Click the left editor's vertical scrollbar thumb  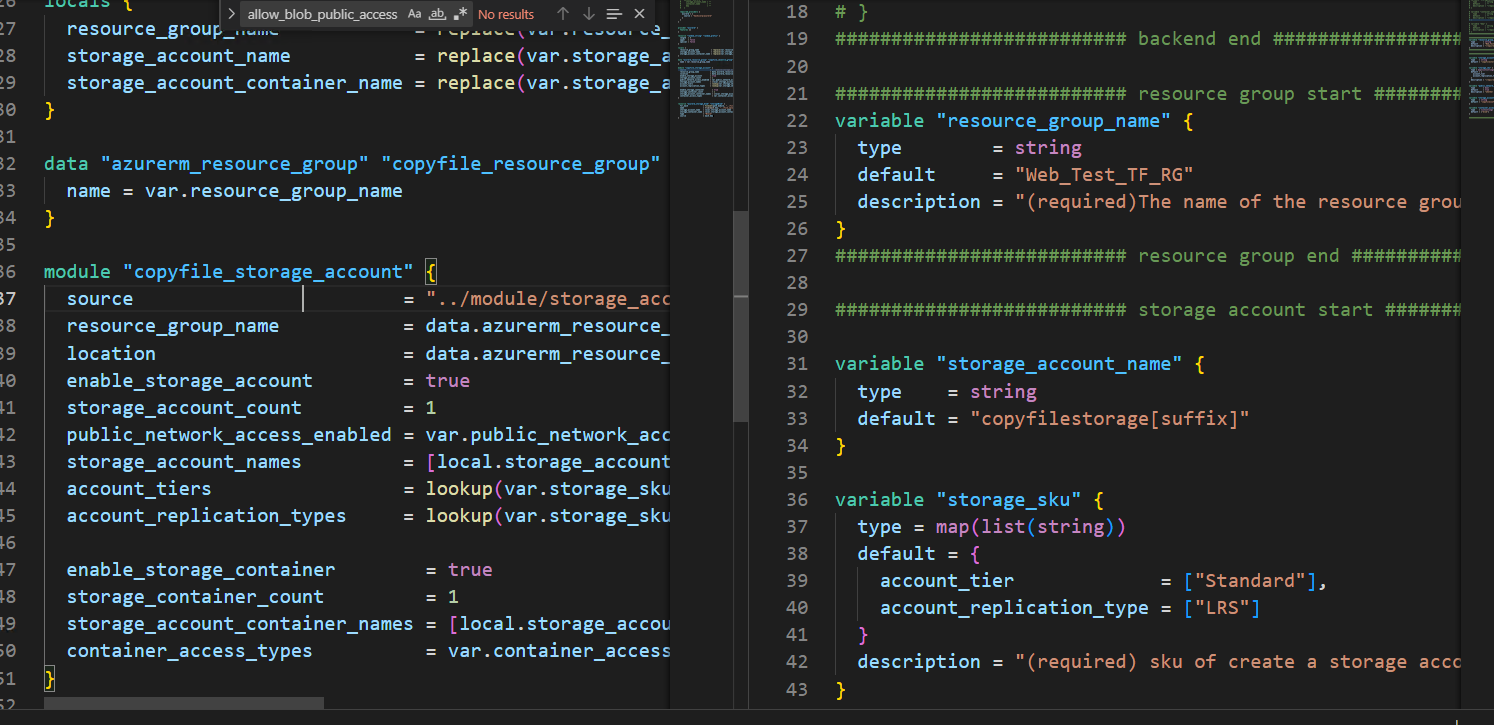[741, 316]
